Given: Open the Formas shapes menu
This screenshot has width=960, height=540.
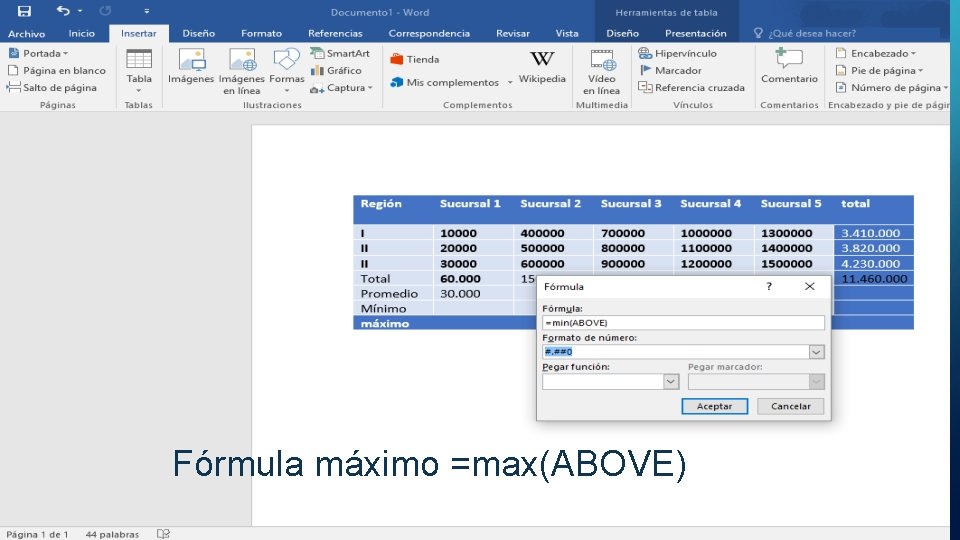Looking at the screenshot, I should point(287,70).
